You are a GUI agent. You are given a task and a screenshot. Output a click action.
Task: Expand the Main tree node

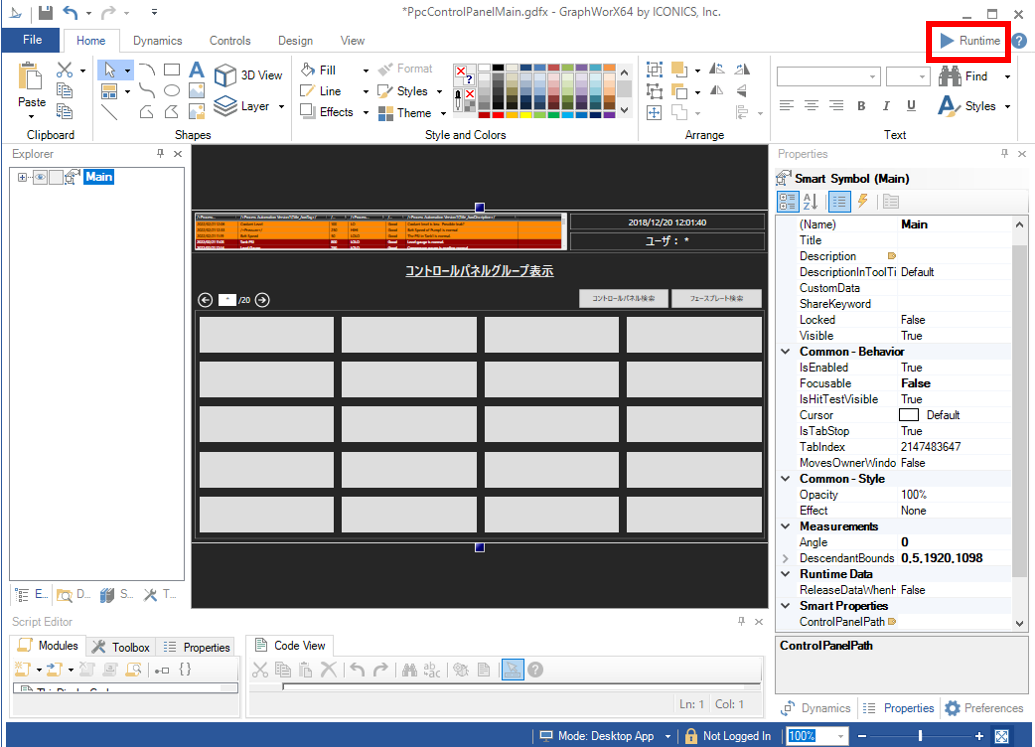(x=22, y=177)
